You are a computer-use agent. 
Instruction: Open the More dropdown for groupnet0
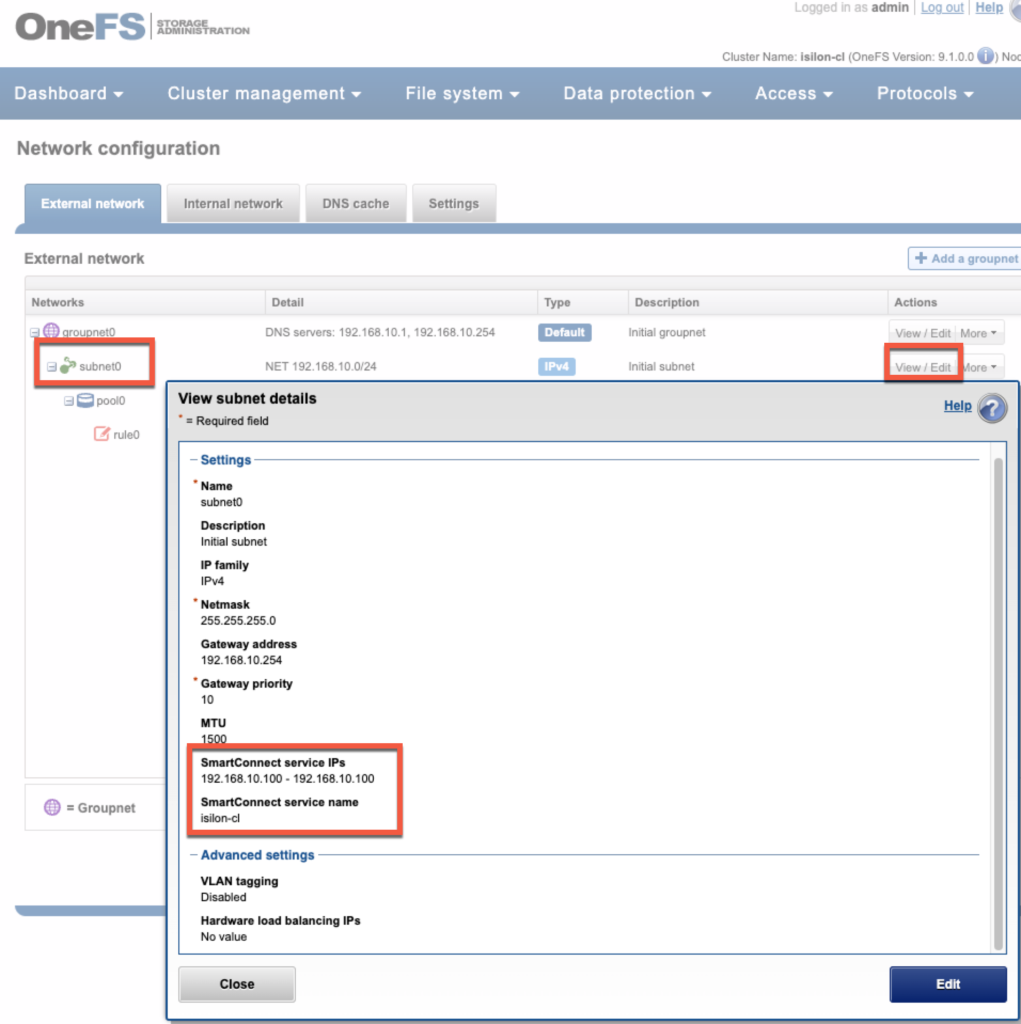coord(980,333)
